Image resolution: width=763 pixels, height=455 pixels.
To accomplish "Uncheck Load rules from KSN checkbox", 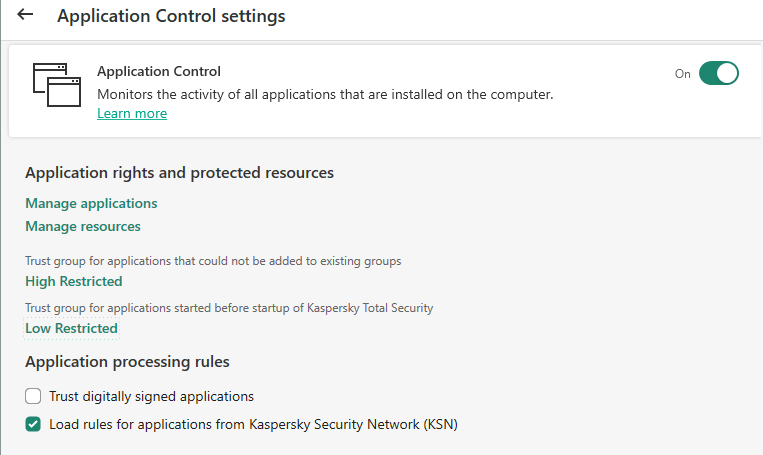I will (x=33, y=424).
